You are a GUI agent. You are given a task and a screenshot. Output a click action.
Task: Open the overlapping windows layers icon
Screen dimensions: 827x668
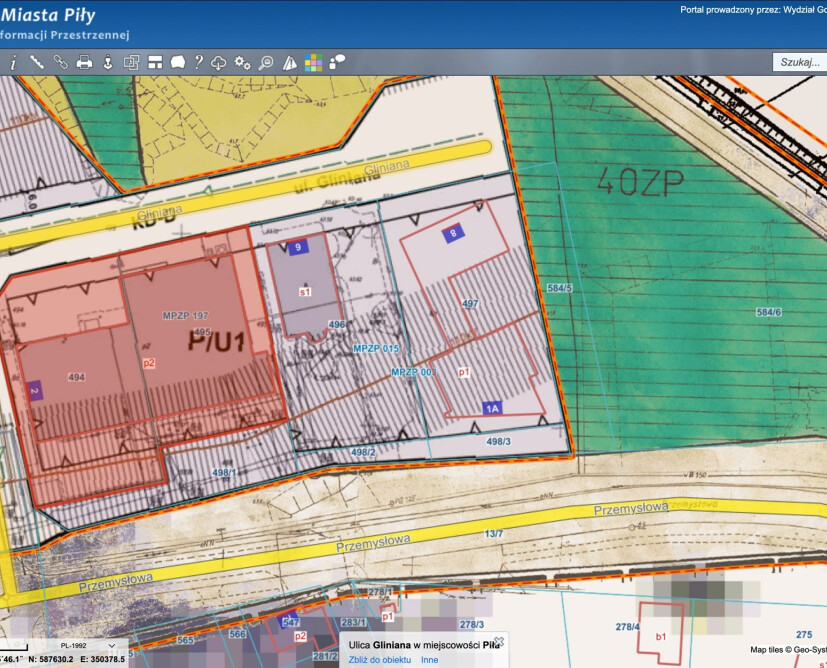tap(131, 62)
